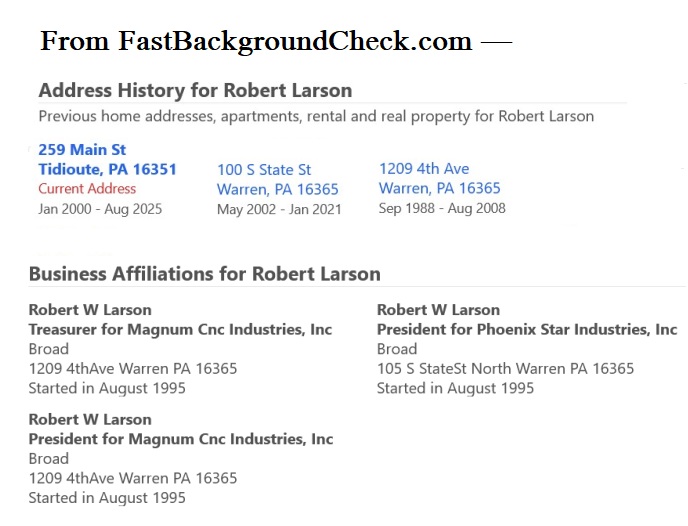Open the 100 S State St link
This screenshot has height=526, width=688.
pyautogui.click(x=264, y=169)
